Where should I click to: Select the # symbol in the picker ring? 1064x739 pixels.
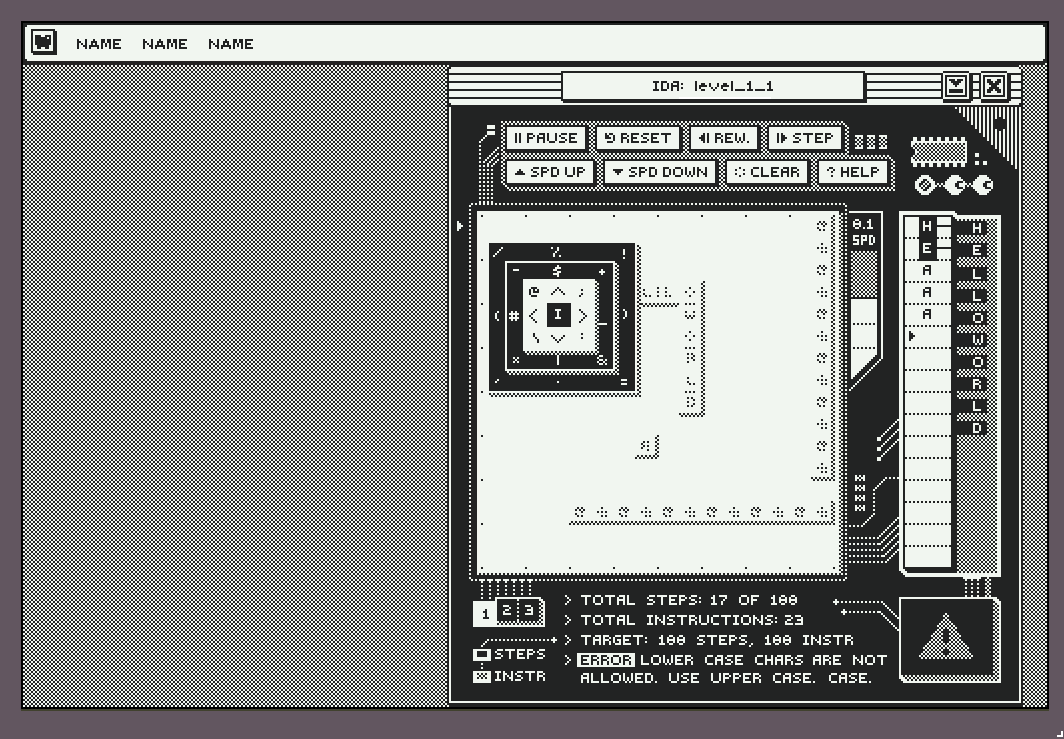click(x=514, y=316)
